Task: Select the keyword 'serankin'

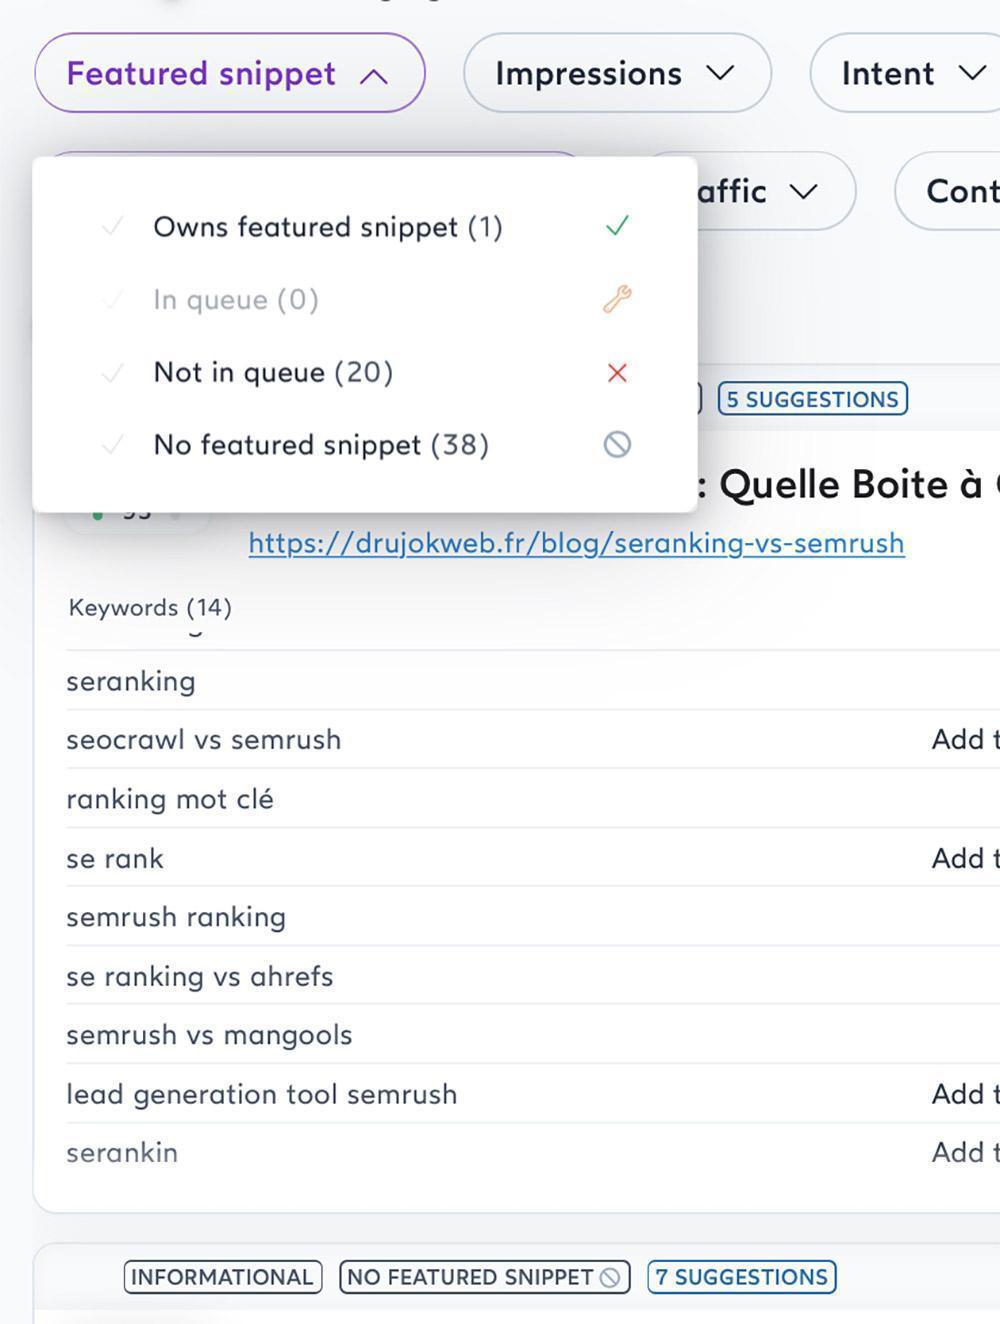Action: coord(122,1153)
